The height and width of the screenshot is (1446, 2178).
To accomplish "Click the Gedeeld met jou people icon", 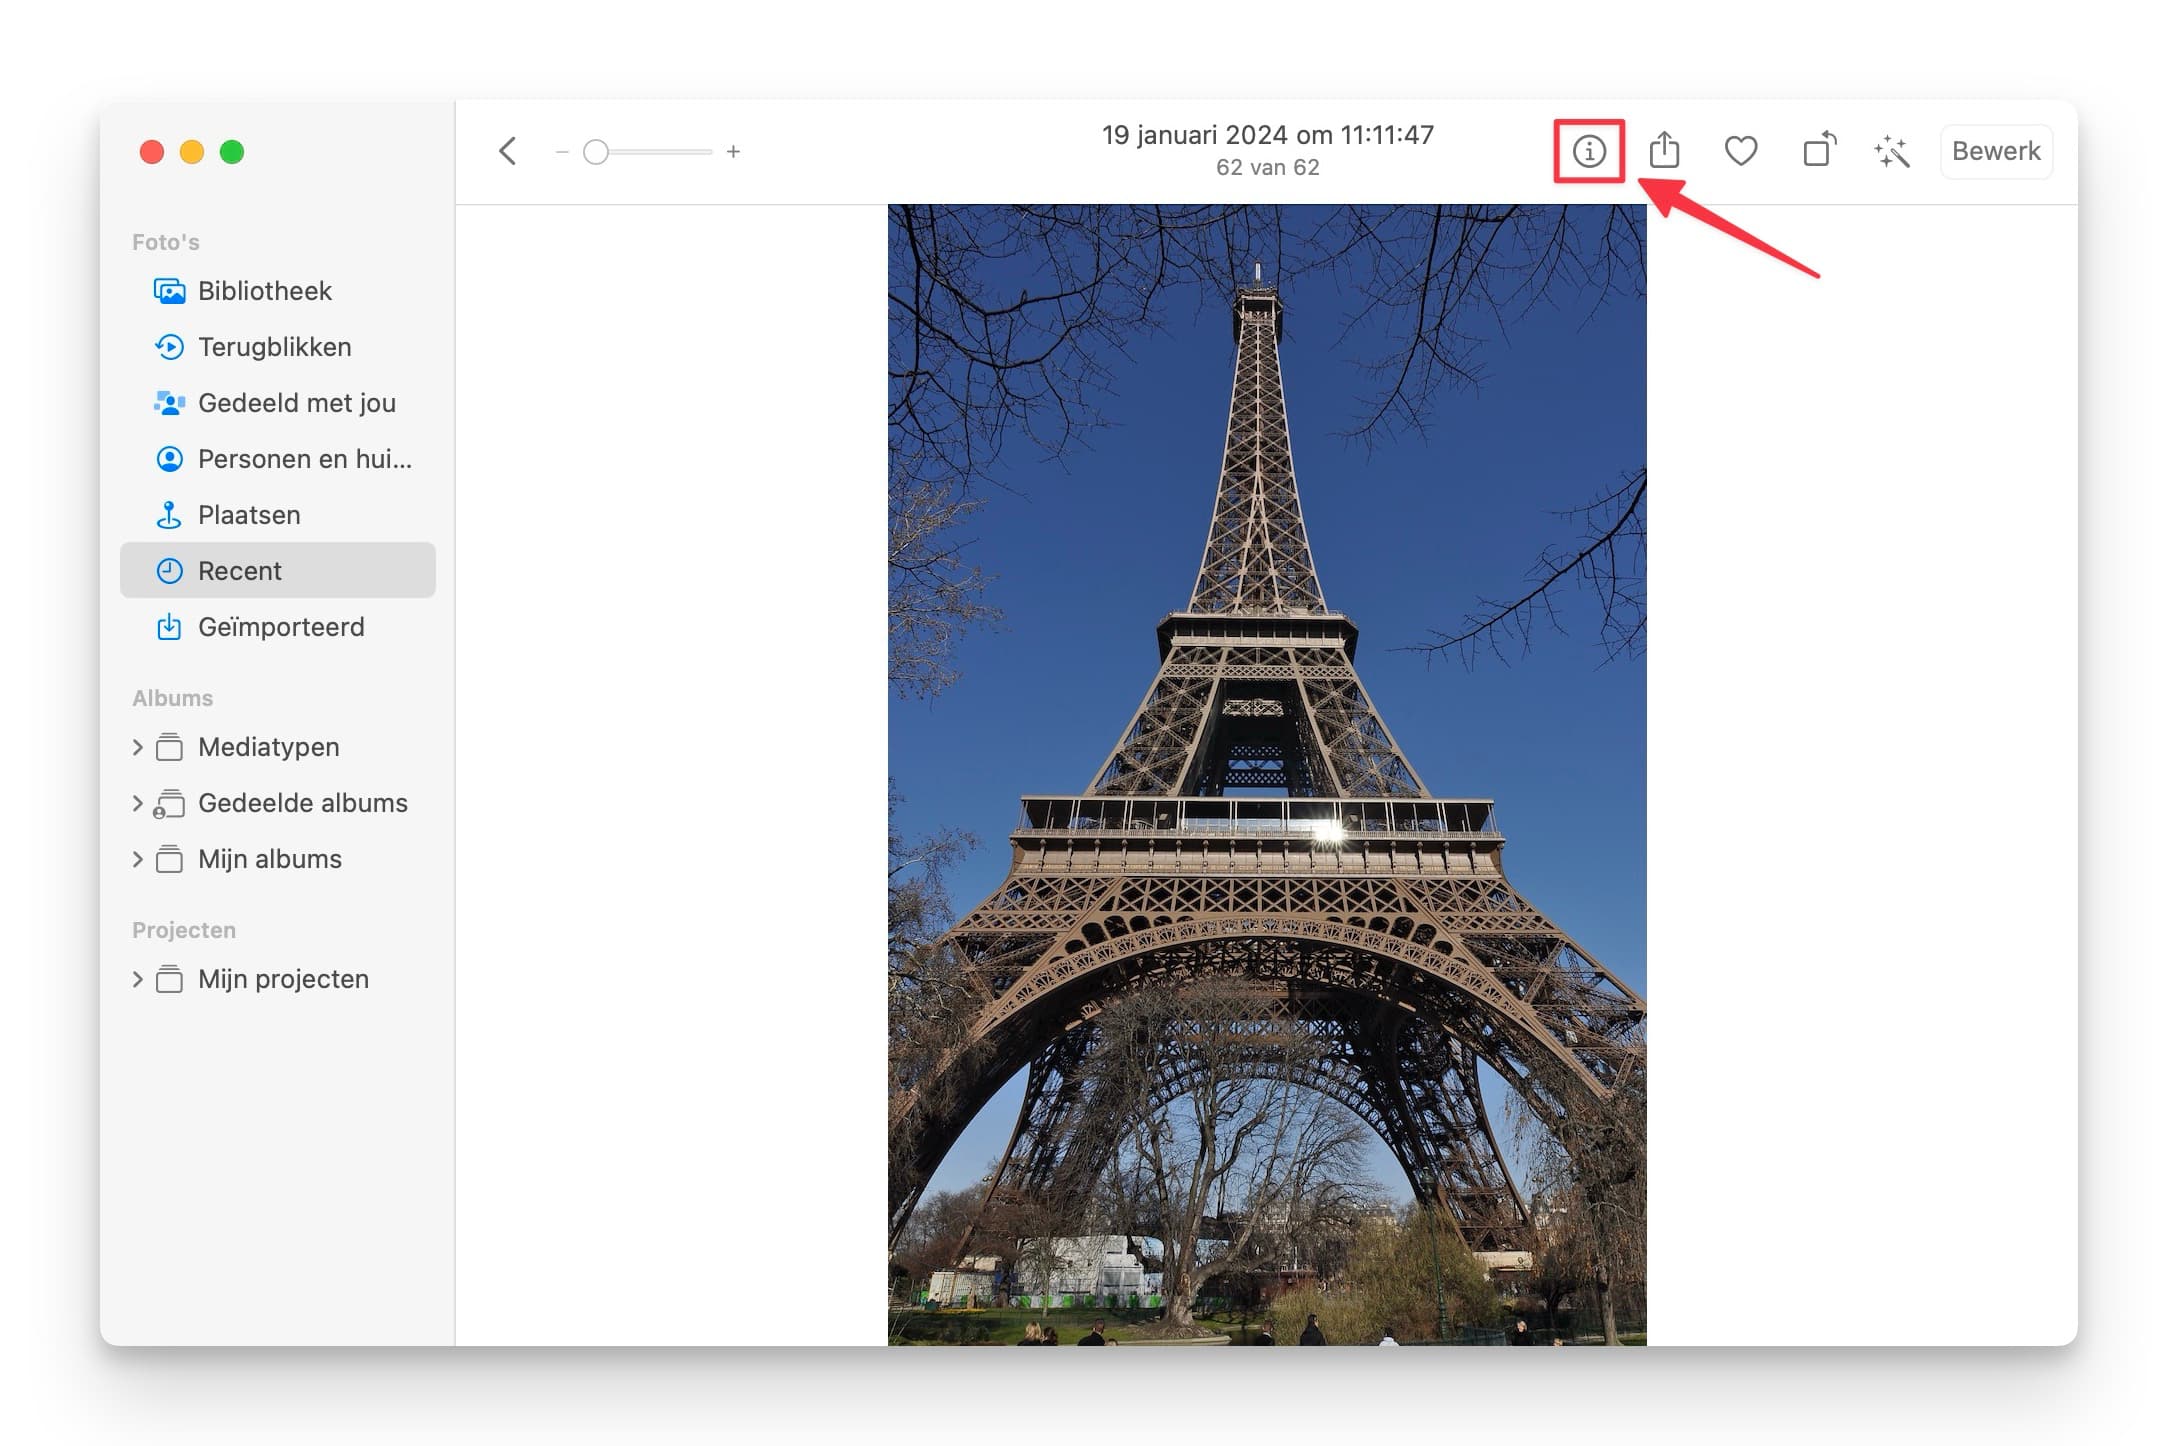I will point(169,403).
